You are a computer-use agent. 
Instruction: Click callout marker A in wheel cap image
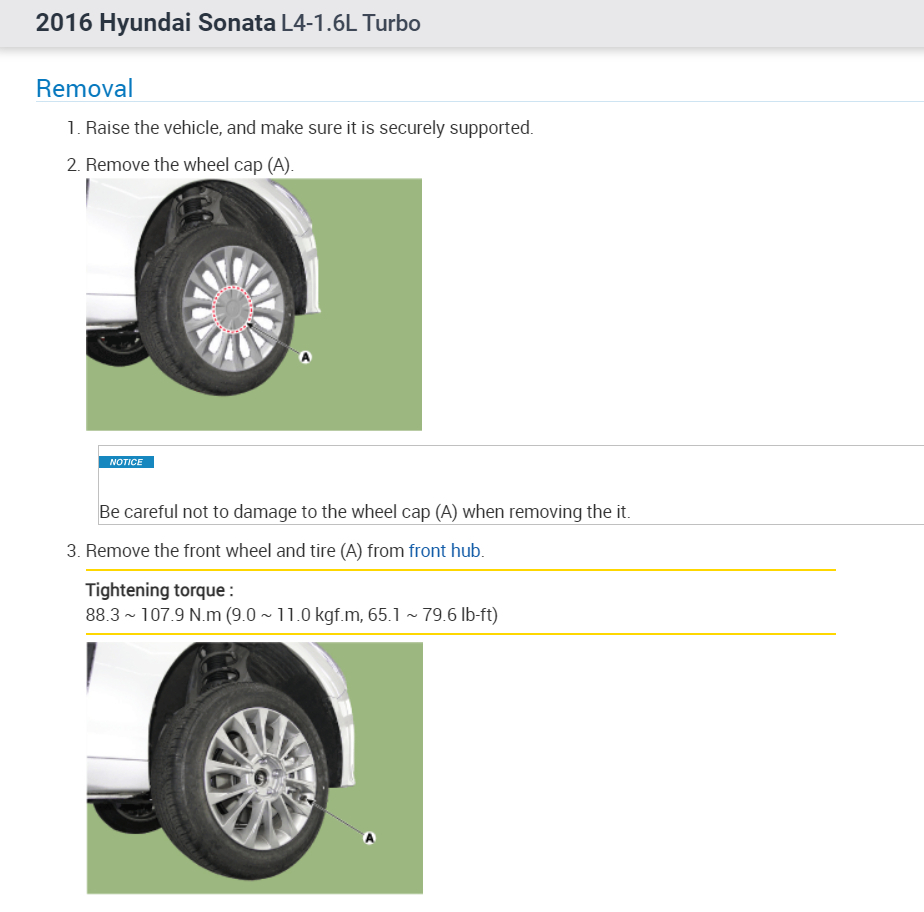pos(306,357)
